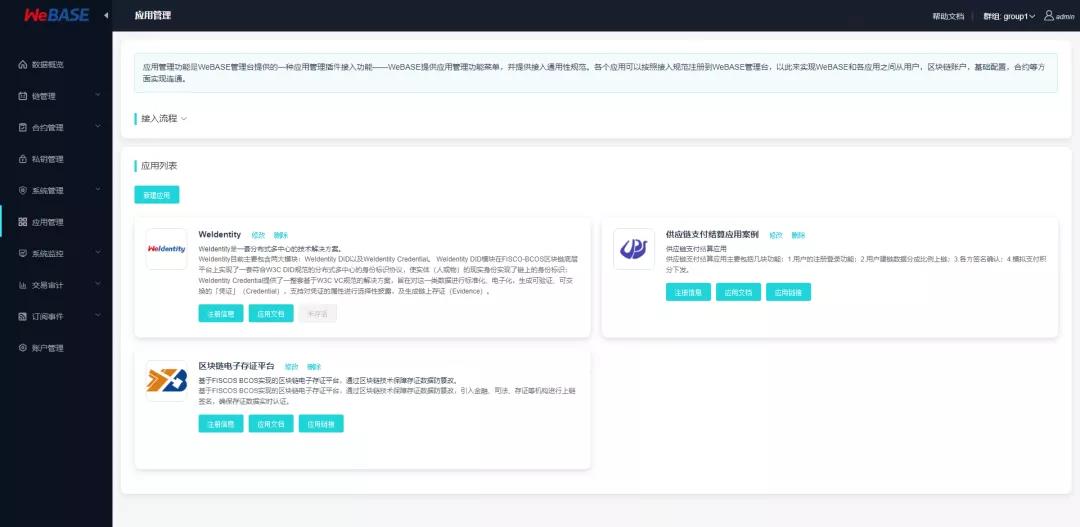Click the WeBASE logo
This screenshot has height=527, width=1080.
[x=56, y=15]
